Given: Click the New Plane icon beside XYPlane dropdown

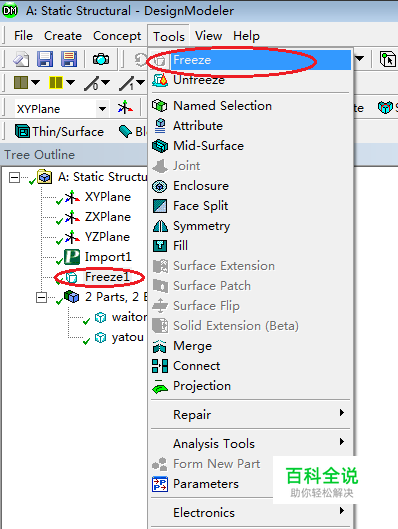Looking at the screenshot, I should pyautogui.click(x=125, y=108).
